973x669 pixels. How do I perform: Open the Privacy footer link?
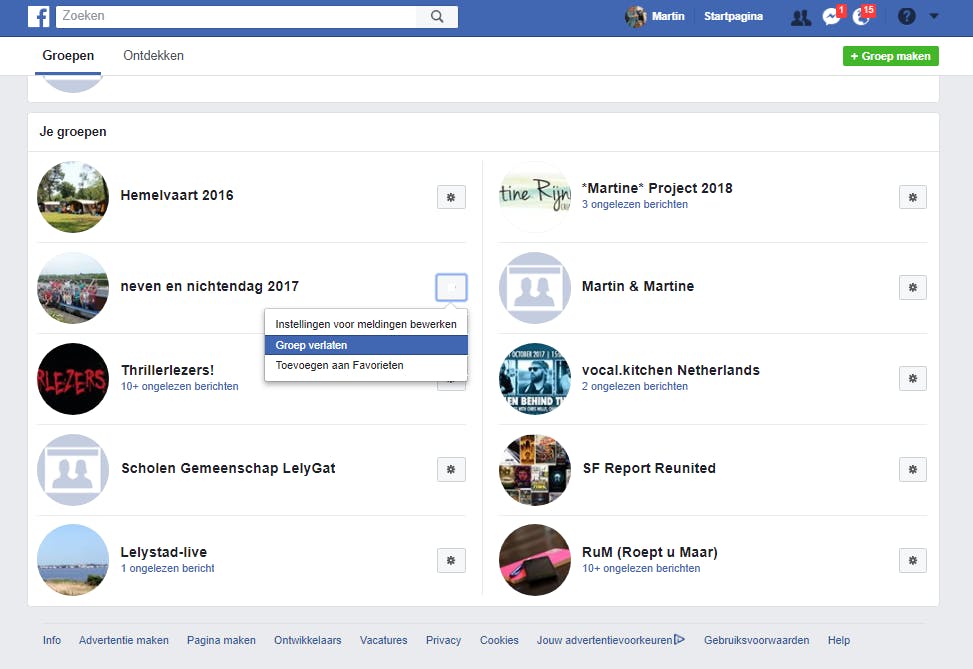pos(443,640)
